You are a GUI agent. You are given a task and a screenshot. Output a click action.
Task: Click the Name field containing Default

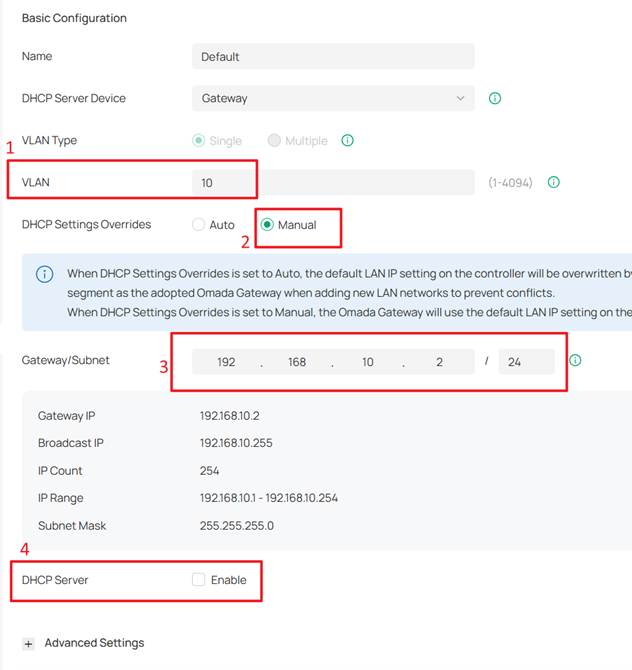point(333,56)
